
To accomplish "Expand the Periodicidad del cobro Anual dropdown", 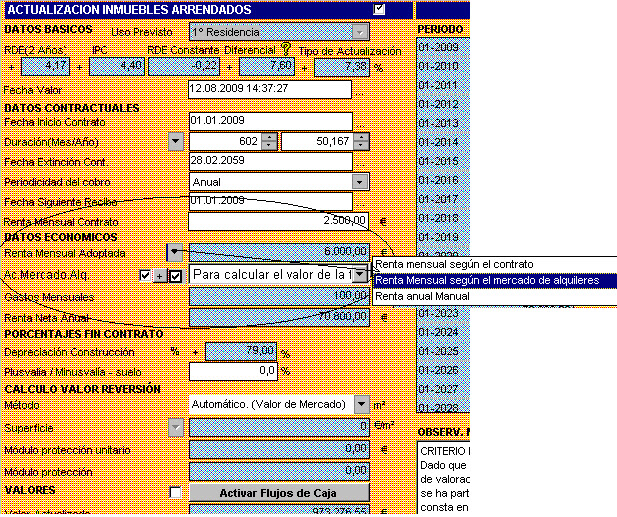I will coord(360,182).
